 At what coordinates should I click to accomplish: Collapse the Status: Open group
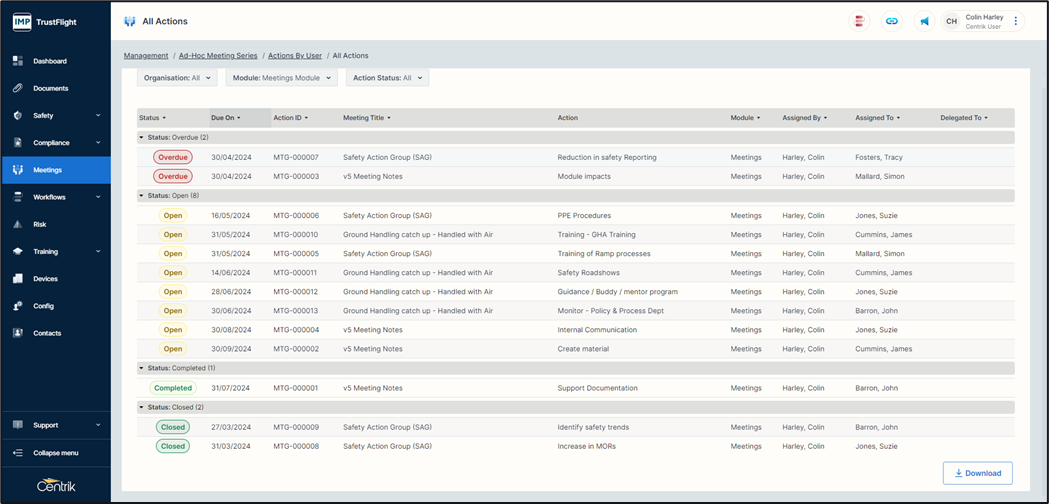[x=142, y=196]
